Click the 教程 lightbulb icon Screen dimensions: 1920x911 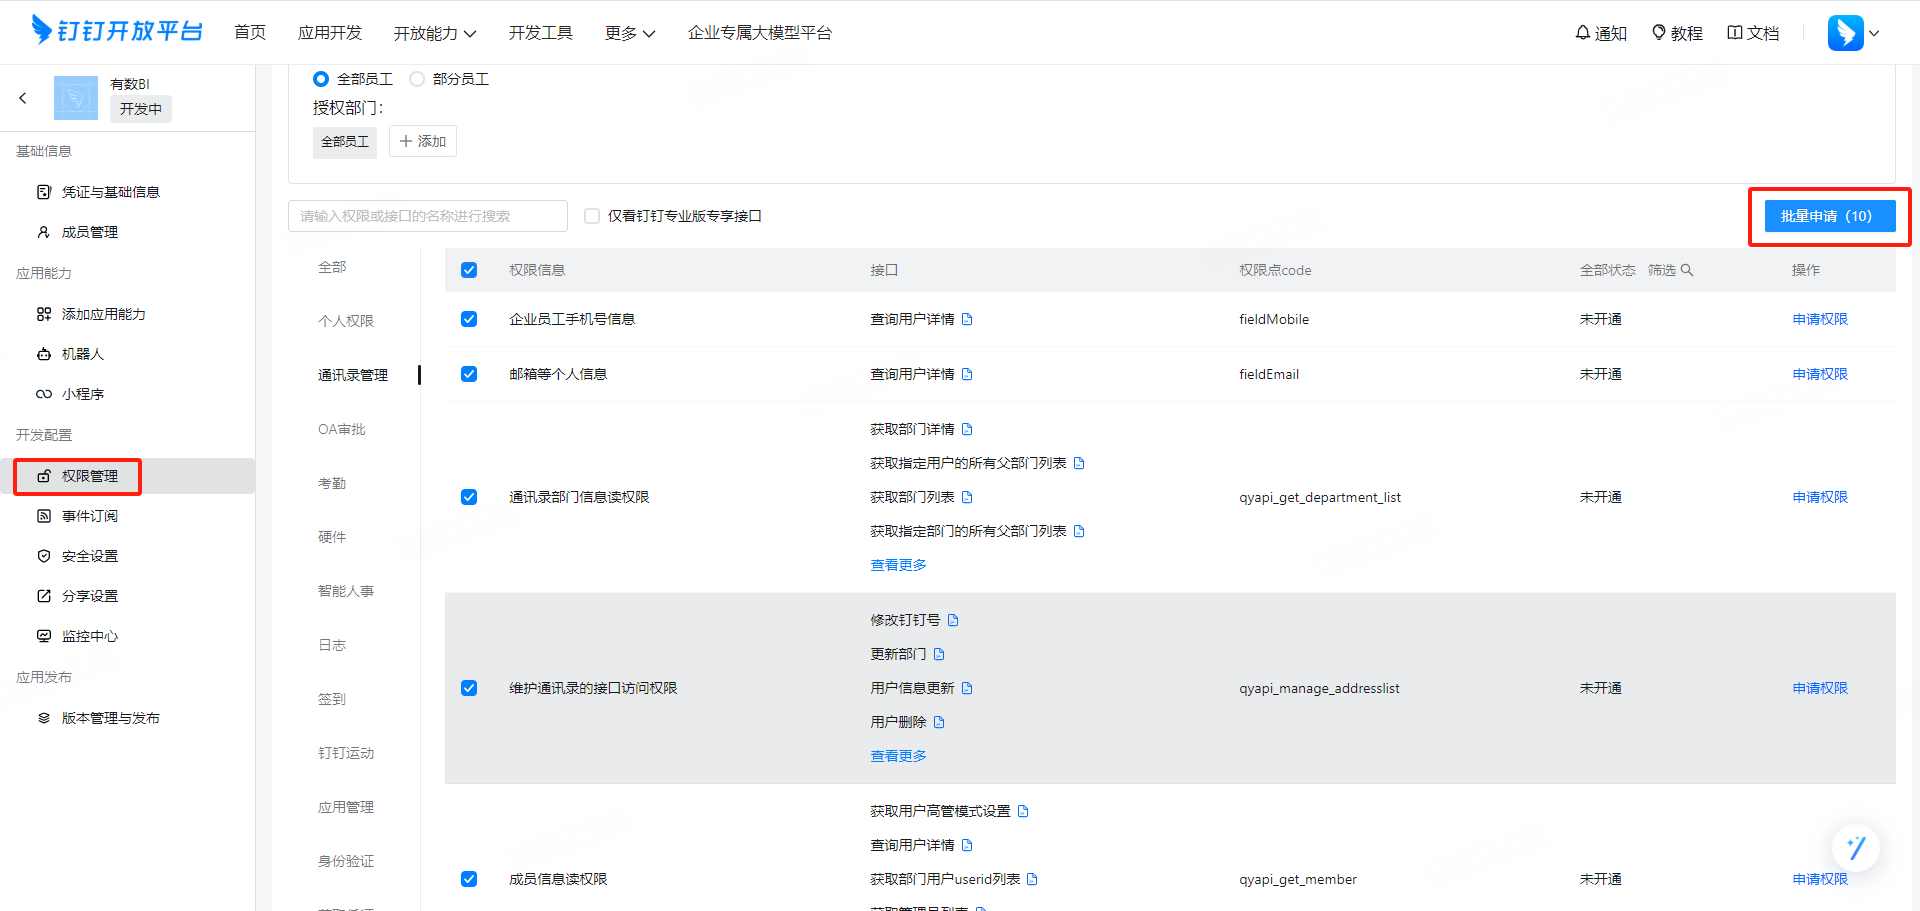pyautogui.click(x=1658, y=33)
